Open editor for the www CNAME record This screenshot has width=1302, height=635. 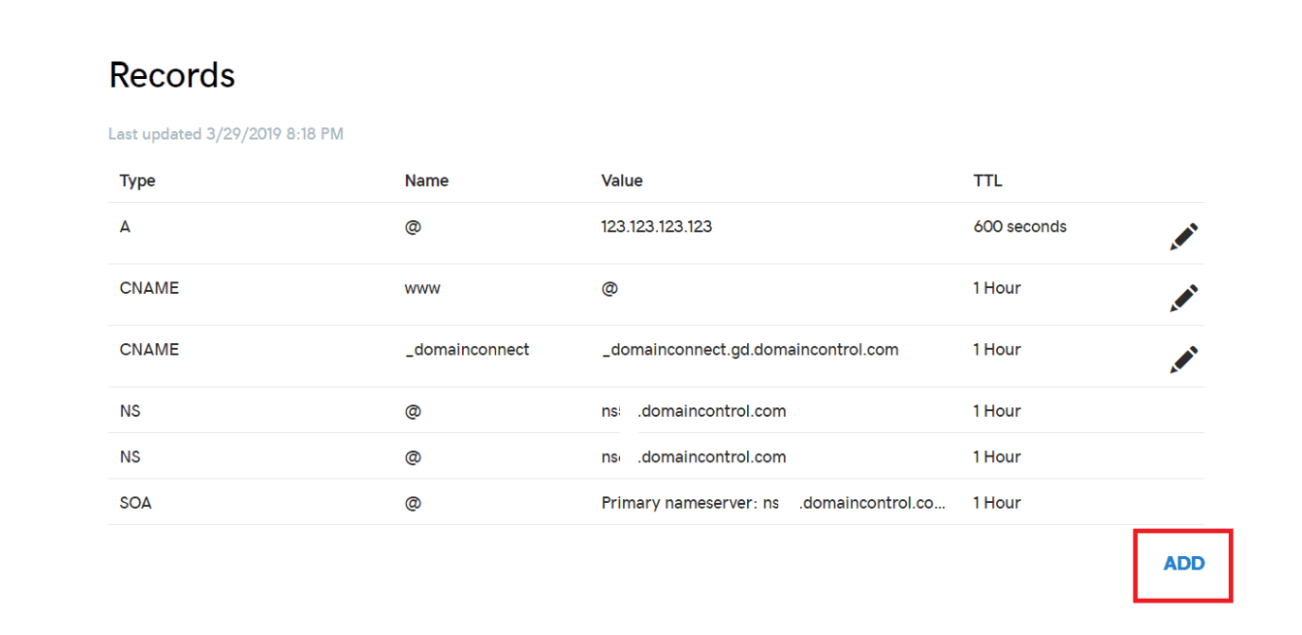[x=1183, y=298]
